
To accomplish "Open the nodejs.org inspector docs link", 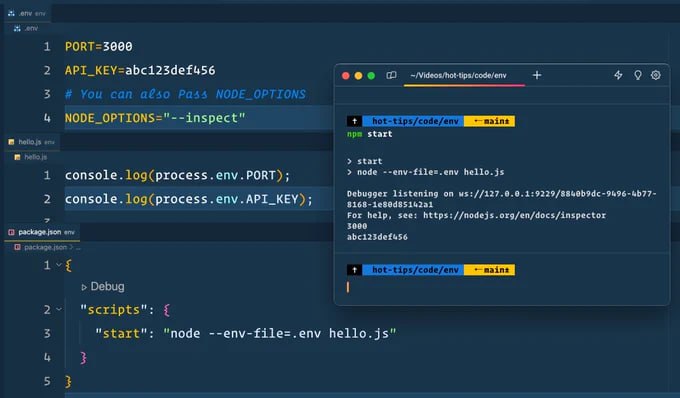I will coord(514,215).
